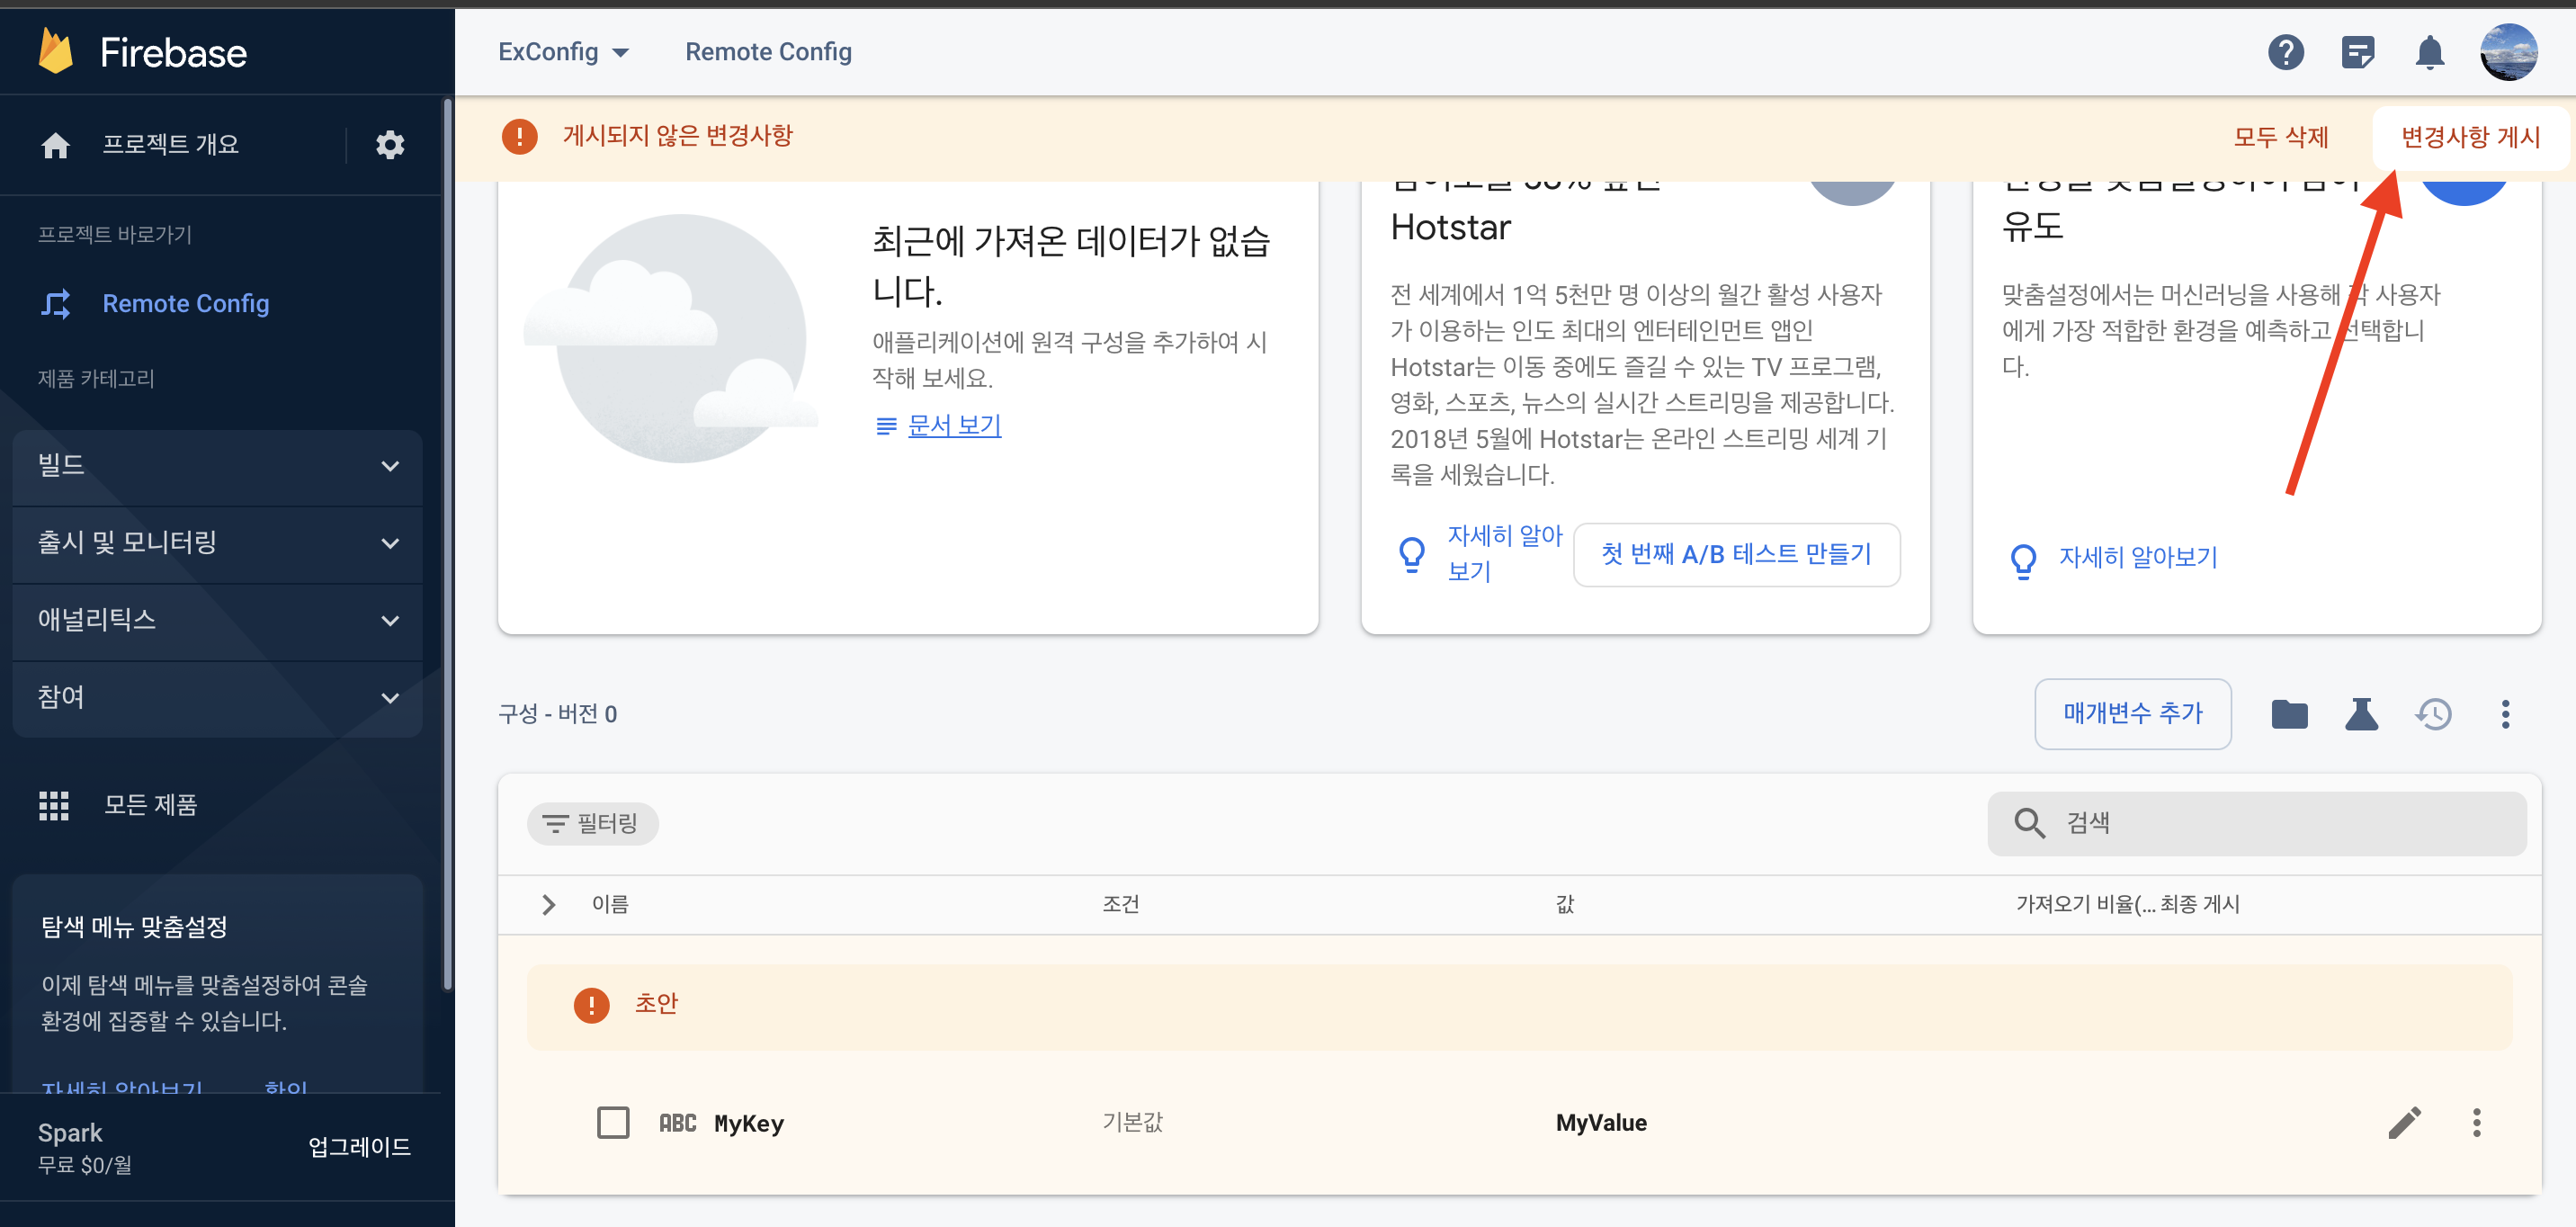Click the folder group icon

click(x=2289, y=714)
